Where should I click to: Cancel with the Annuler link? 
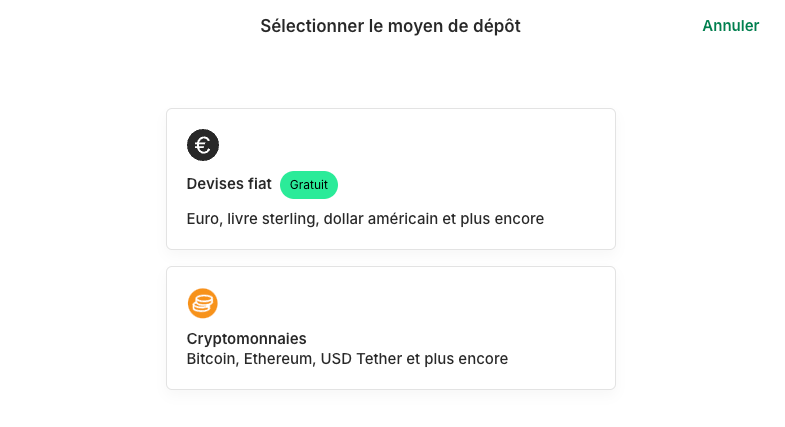(x=730, y=26)
